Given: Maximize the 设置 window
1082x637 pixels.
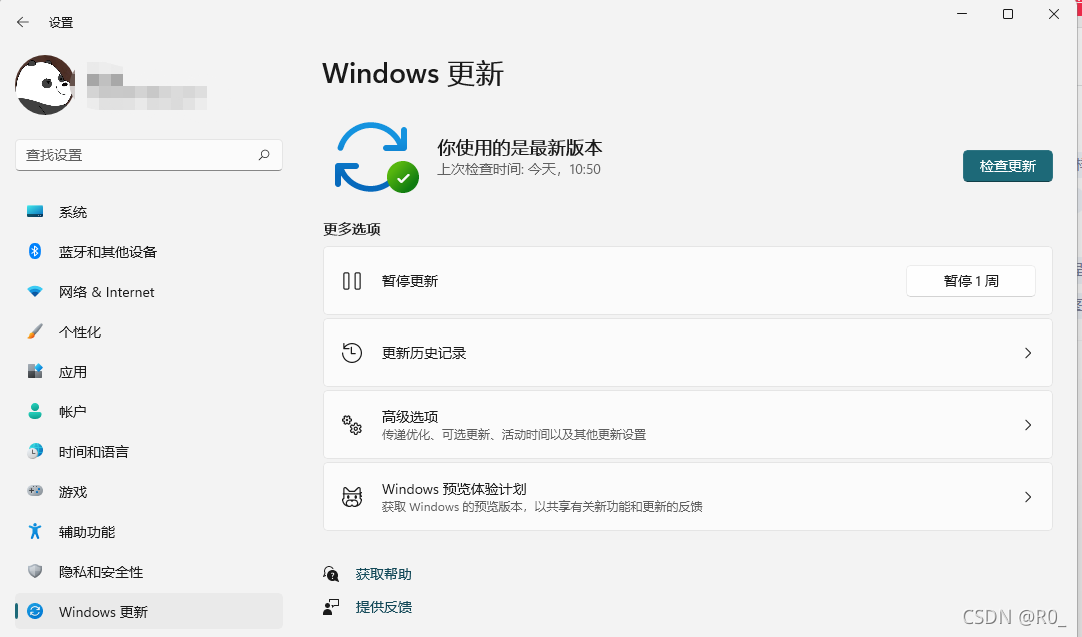Looking at the screenshot, I should point(1007,14).
